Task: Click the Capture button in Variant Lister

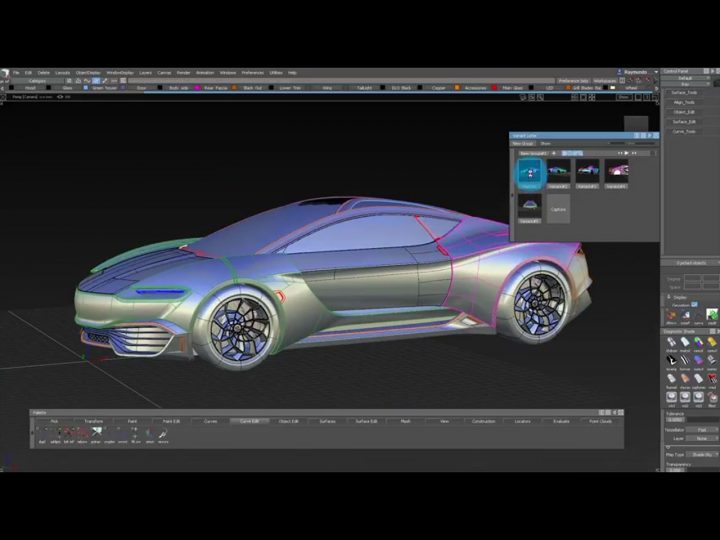Action: pos(558,209)
